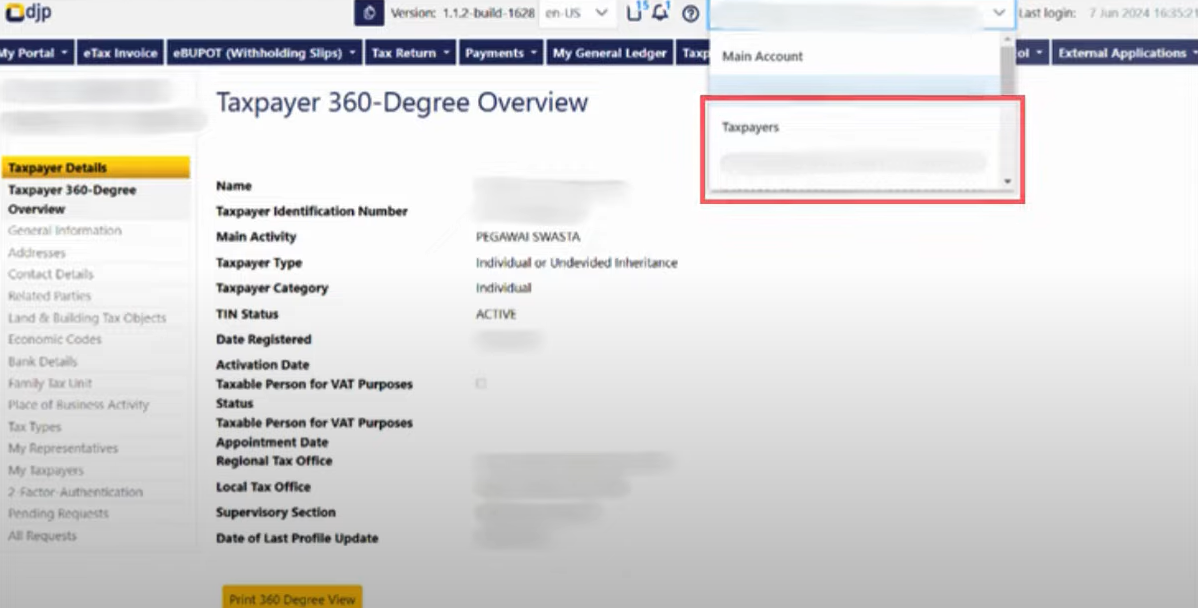Click the Taxpayers heading in dropdown
This screenshot has height=608, width=1198.
(x=750, y=128)
